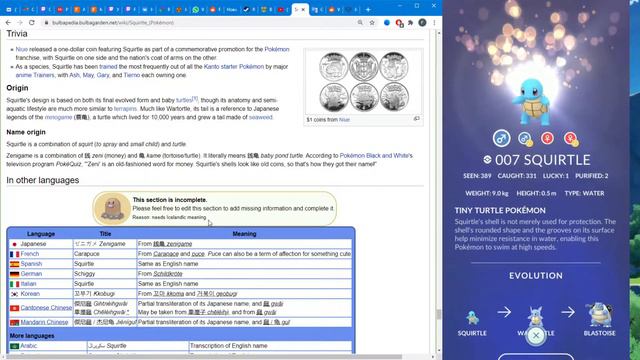Open the Chrome three-dot menu
640x360 pixels.
point(434,23)
